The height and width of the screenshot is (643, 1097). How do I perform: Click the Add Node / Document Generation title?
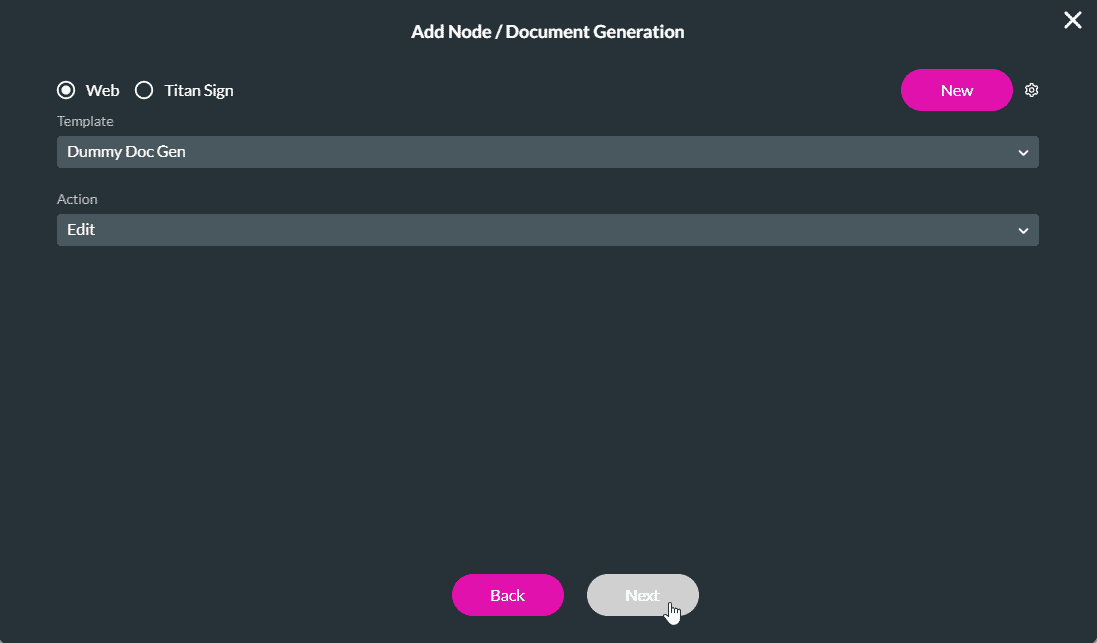coord(547,32)
